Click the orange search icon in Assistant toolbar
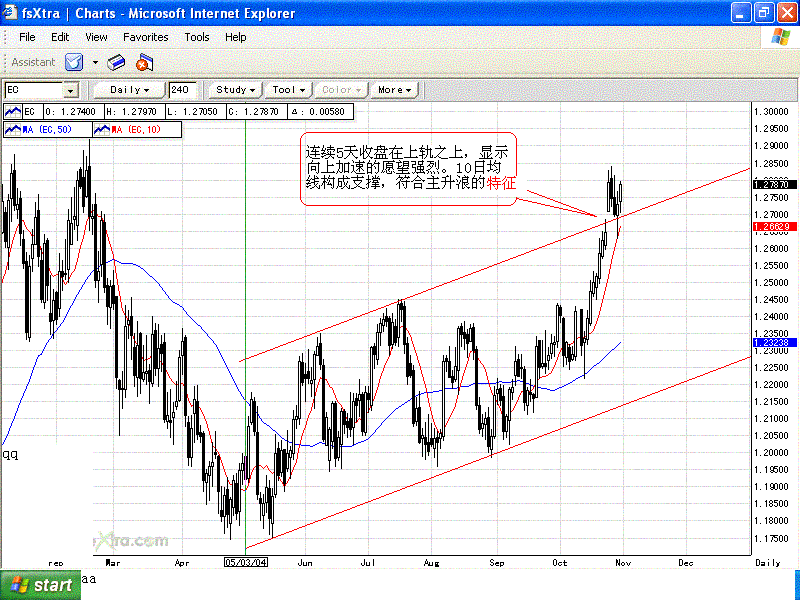The image size is (800, 600). (143, 63)
